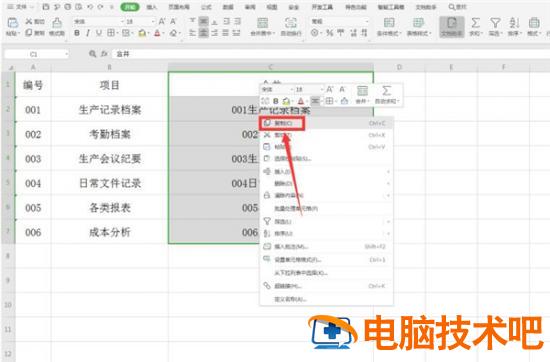Click the Merge and Center icon in the ribbon
Viewport: 550px width, 362px height.
point(262,23)
